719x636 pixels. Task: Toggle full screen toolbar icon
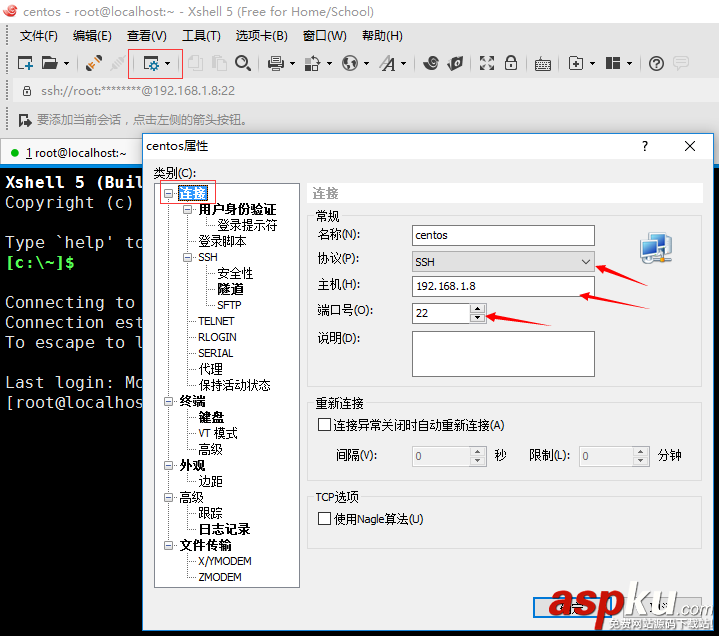(x=487, y=63)
